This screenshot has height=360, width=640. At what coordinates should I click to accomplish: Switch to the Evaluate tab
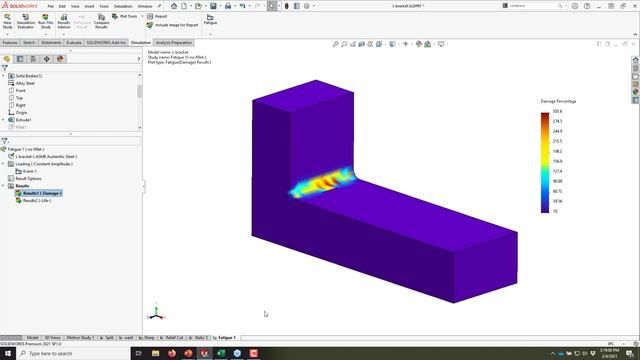pyautogui.click(x=74, y=42)
